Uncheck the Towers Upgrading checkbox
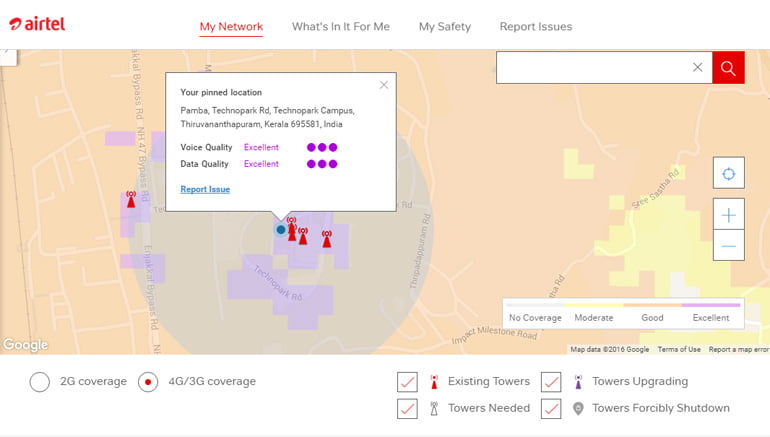Screen dimensions: 770x437 [x=551, y=382]
